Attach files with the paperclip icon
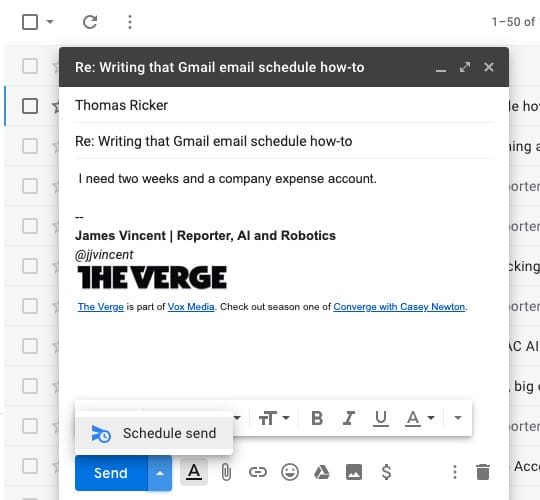Image resolution: width=540 pixels, height=500 pixels. click(x=226, y=472)
